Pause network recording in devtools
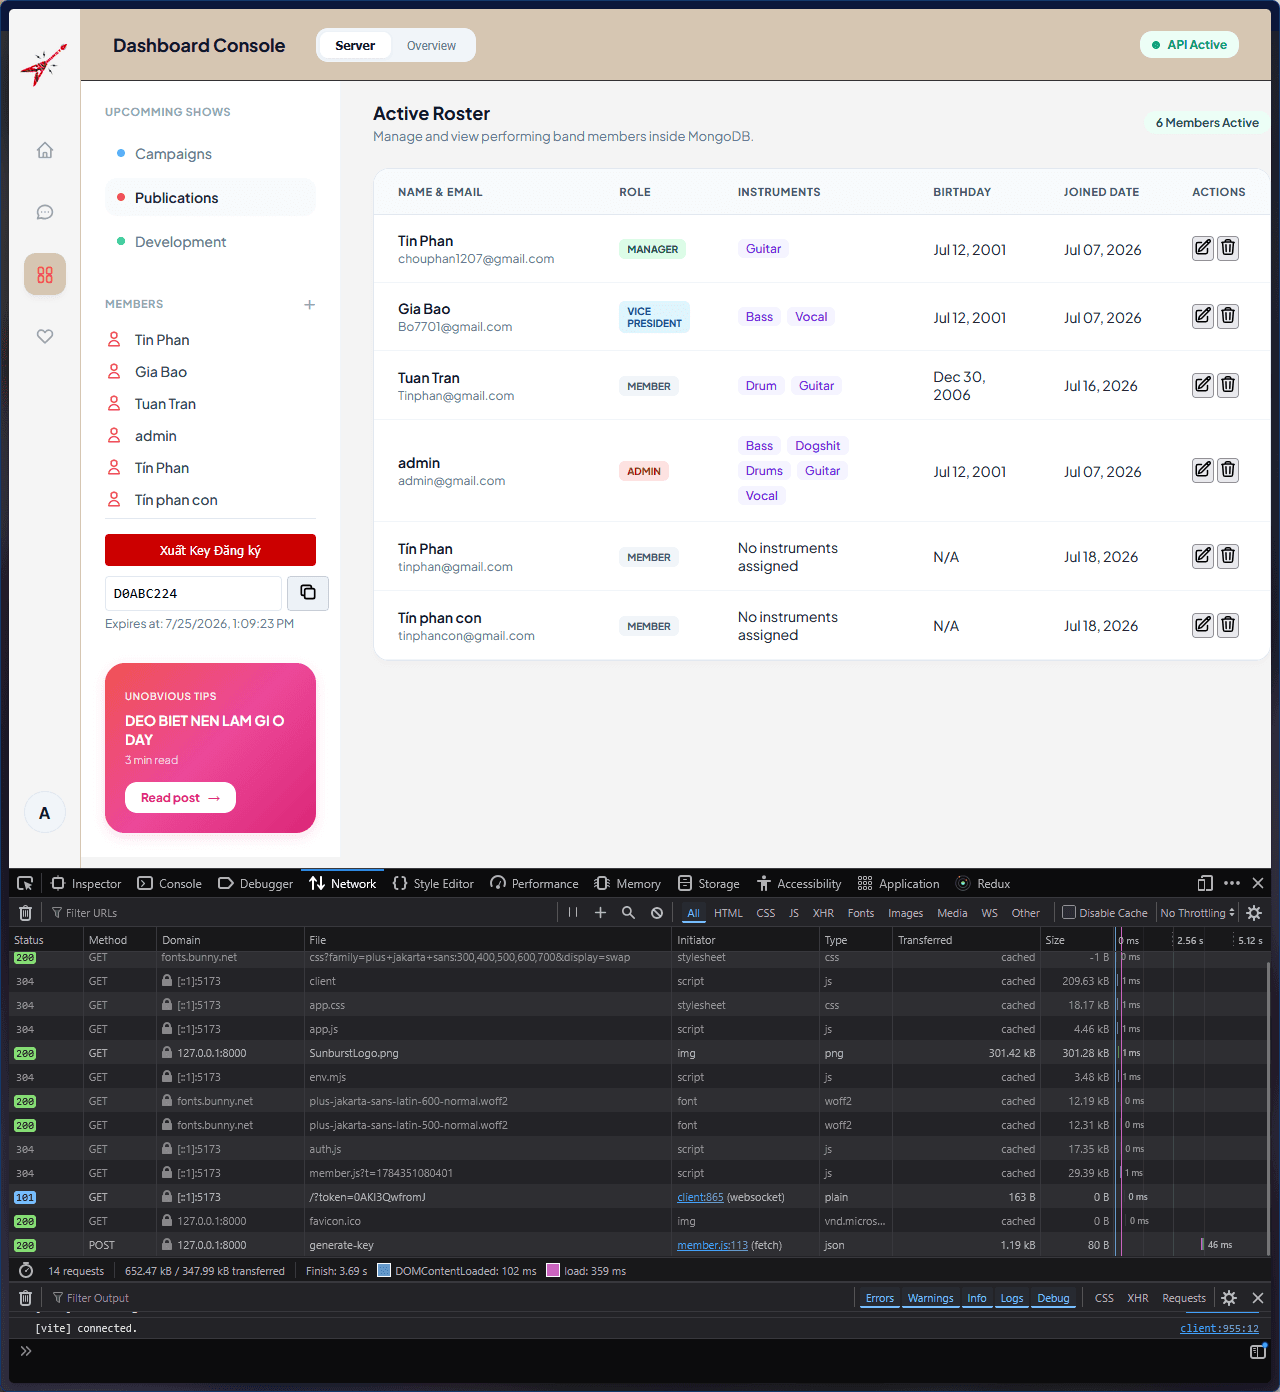Screen dimensions: 1280x1392 (x=573, y=912)
